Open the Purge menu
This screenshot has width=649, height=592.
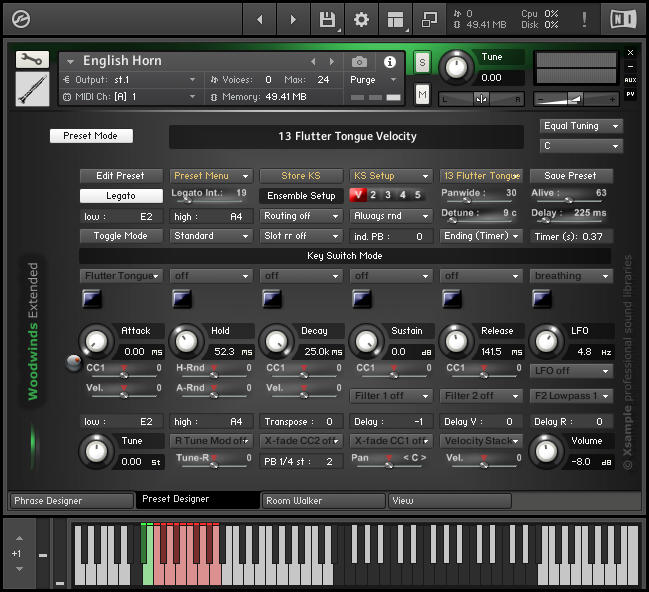coord(374,79)
